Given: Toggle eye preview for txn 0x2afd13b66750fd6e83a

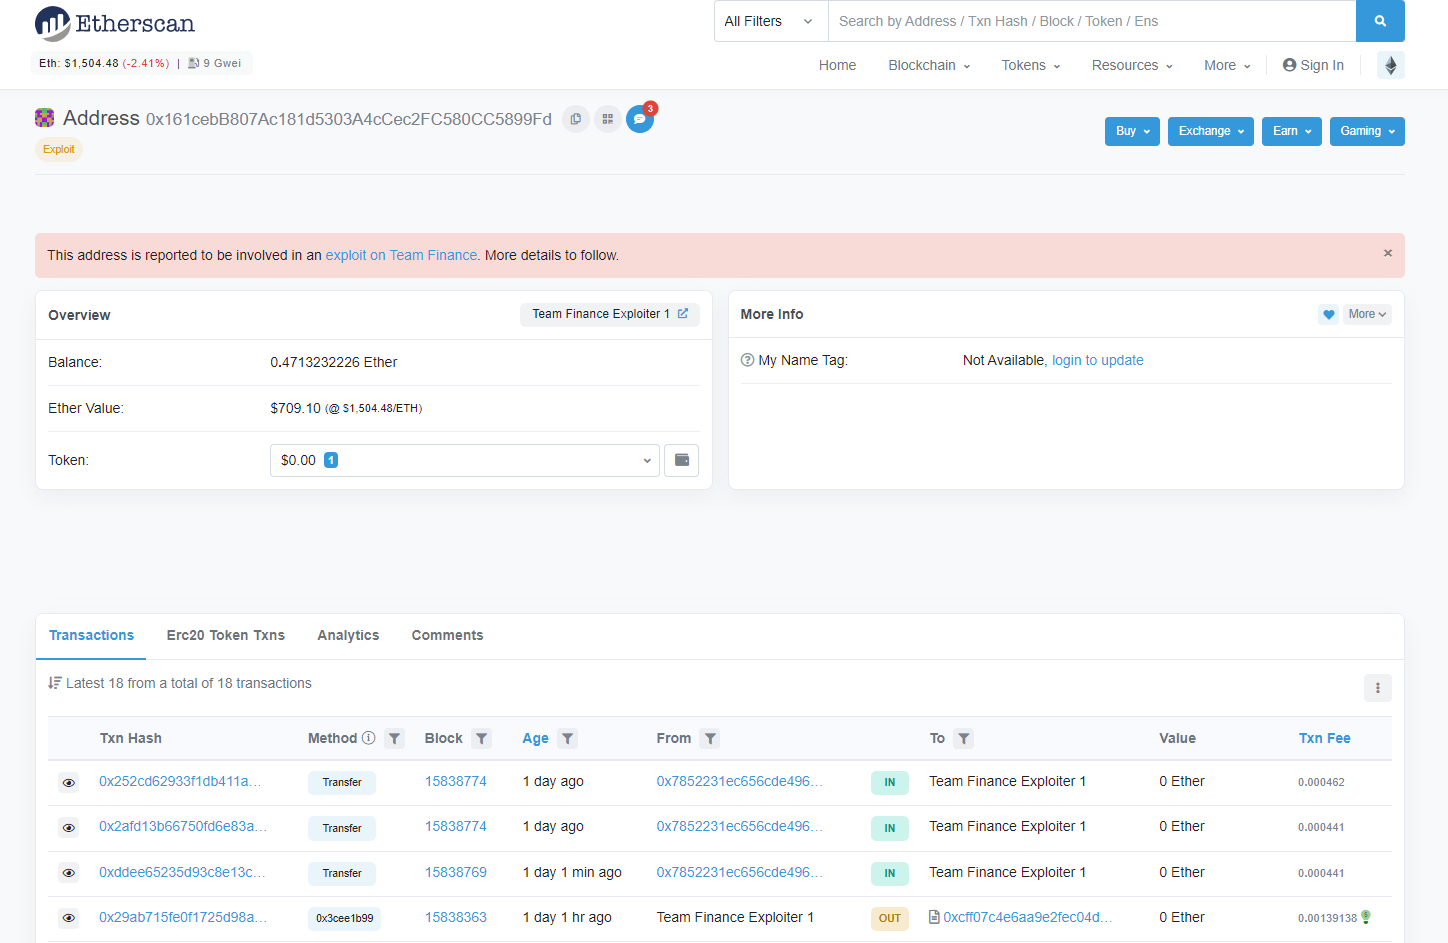Looking at the screenshot, I should point(69,828).
